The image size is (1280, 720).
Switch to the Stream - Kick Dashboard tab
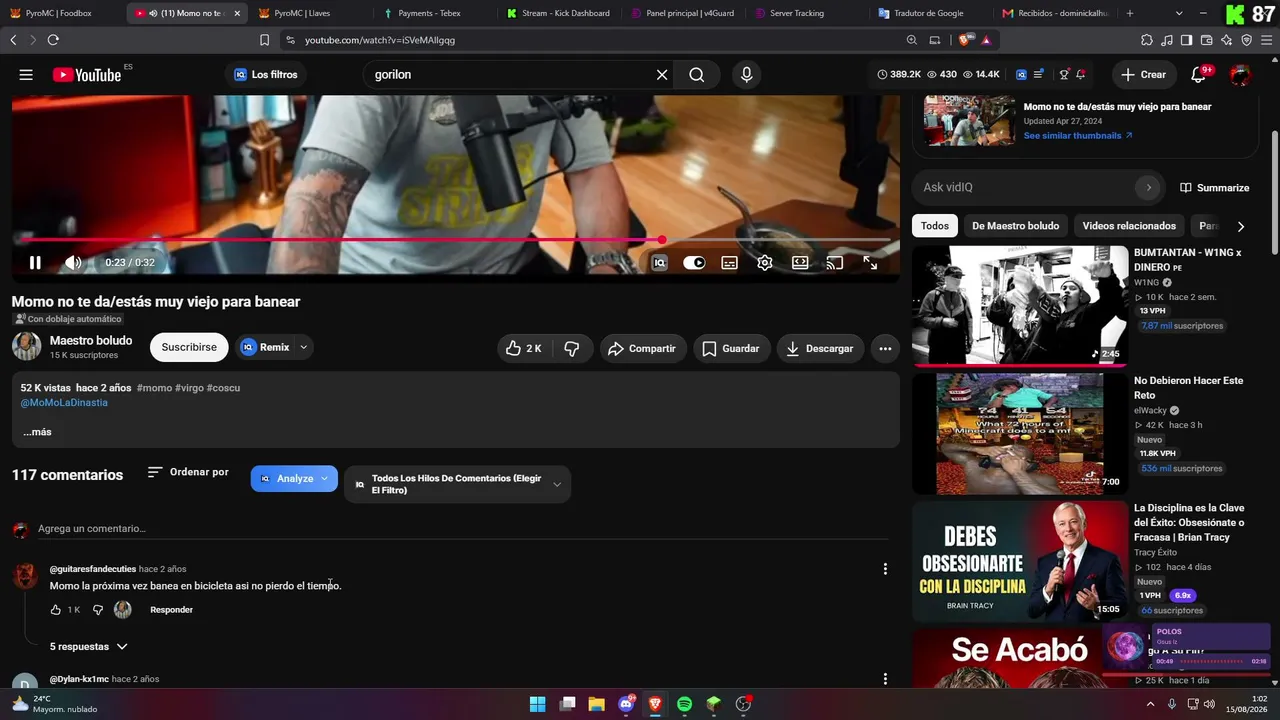pyautogui.click(x=561, y=13)
